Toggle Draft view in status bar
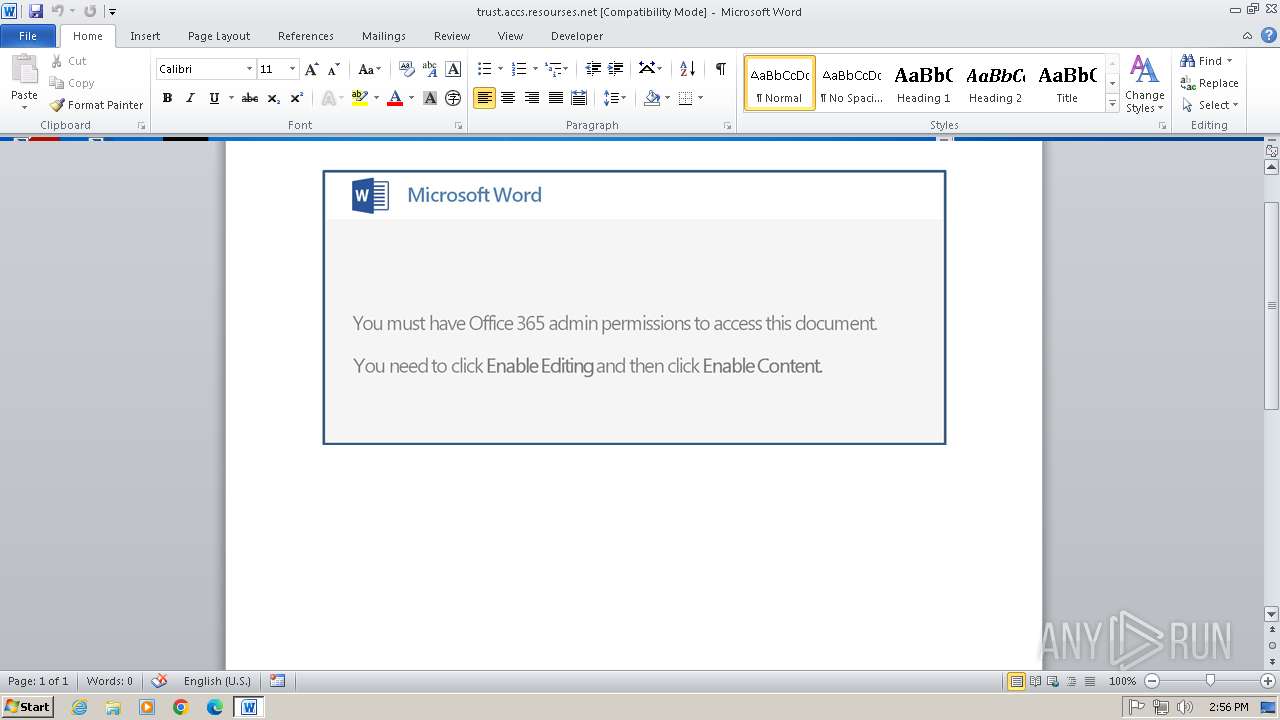 1090,681
